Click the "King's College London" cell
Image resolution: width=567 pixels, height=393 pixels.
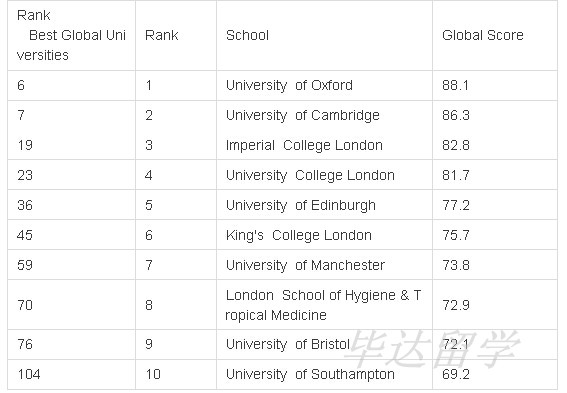[x=299, y=235]
